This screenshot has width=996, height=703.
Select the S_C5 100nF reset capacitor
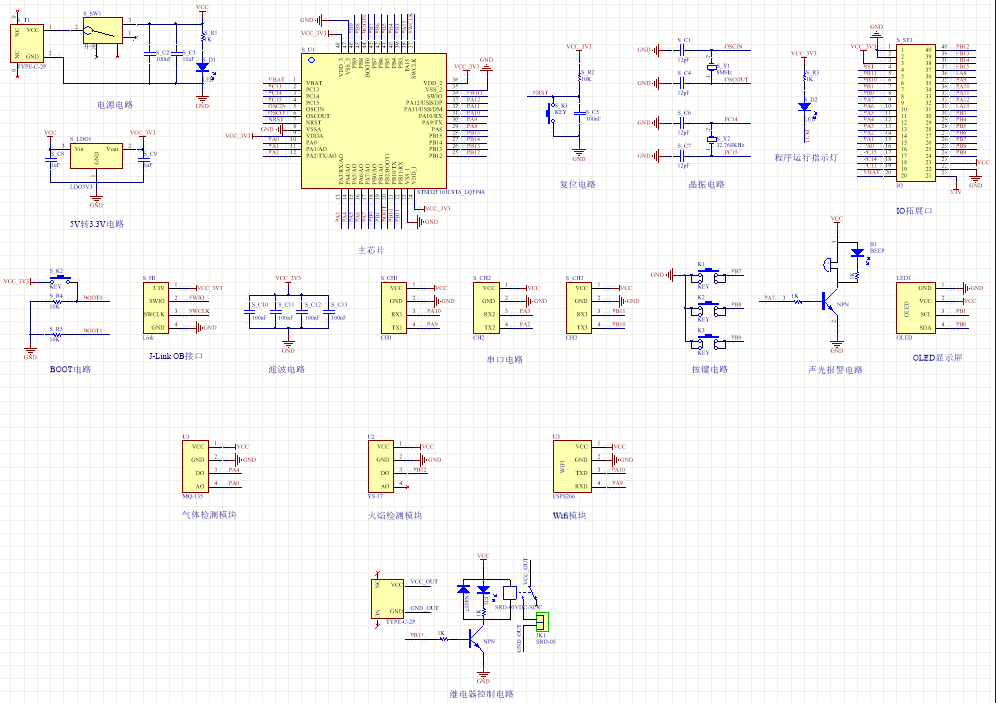click(579, 114)
